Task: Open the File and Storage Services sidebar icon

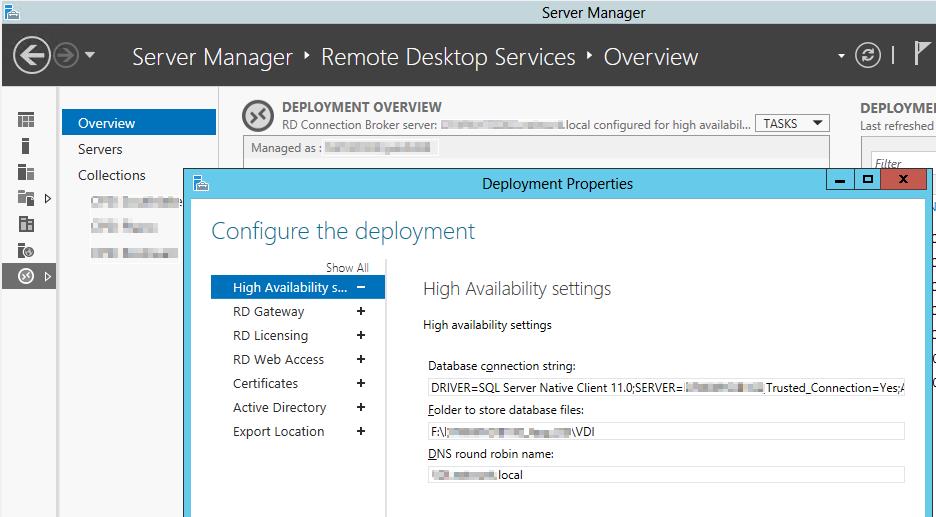Action: (x=26, y=198)
